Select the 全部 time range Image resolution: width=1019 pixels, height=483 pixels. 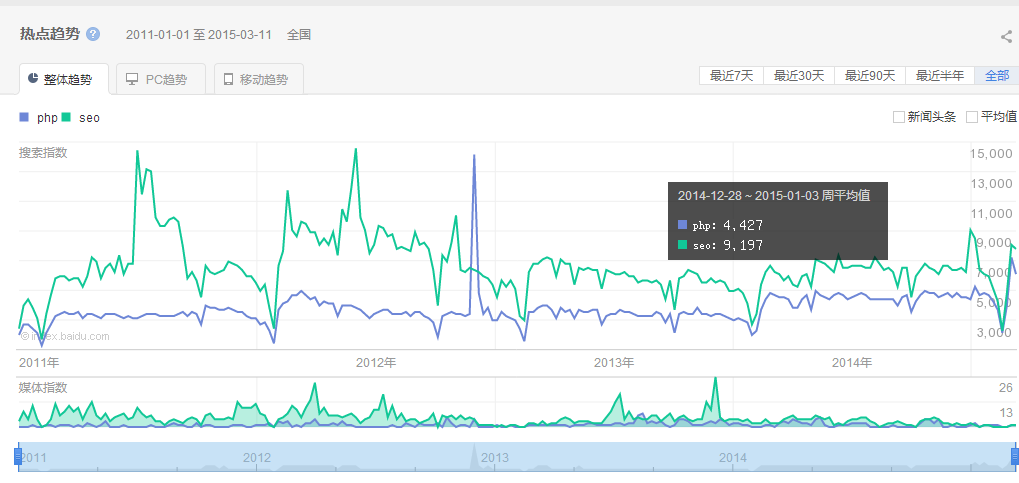(x=997, y=75)
